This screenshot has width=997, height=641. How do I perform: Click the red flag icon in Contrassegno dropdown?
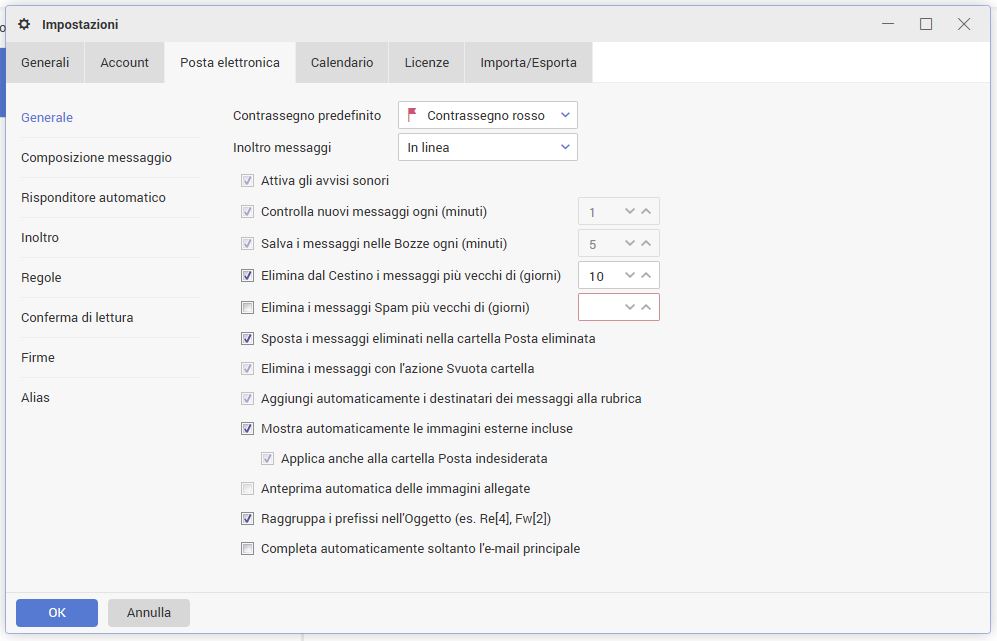[x=412, y=115]
